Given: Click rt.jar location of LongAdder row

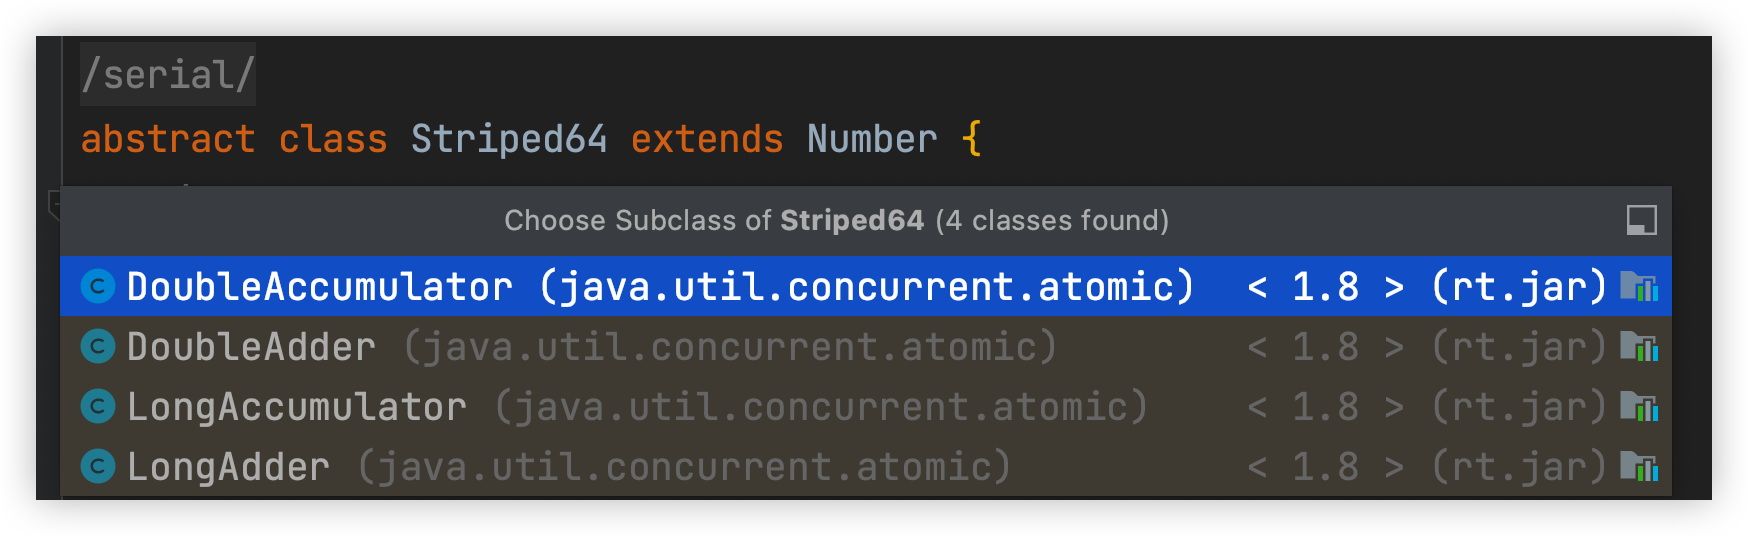Looking at the screenshot, I should tap(1518, 467).
